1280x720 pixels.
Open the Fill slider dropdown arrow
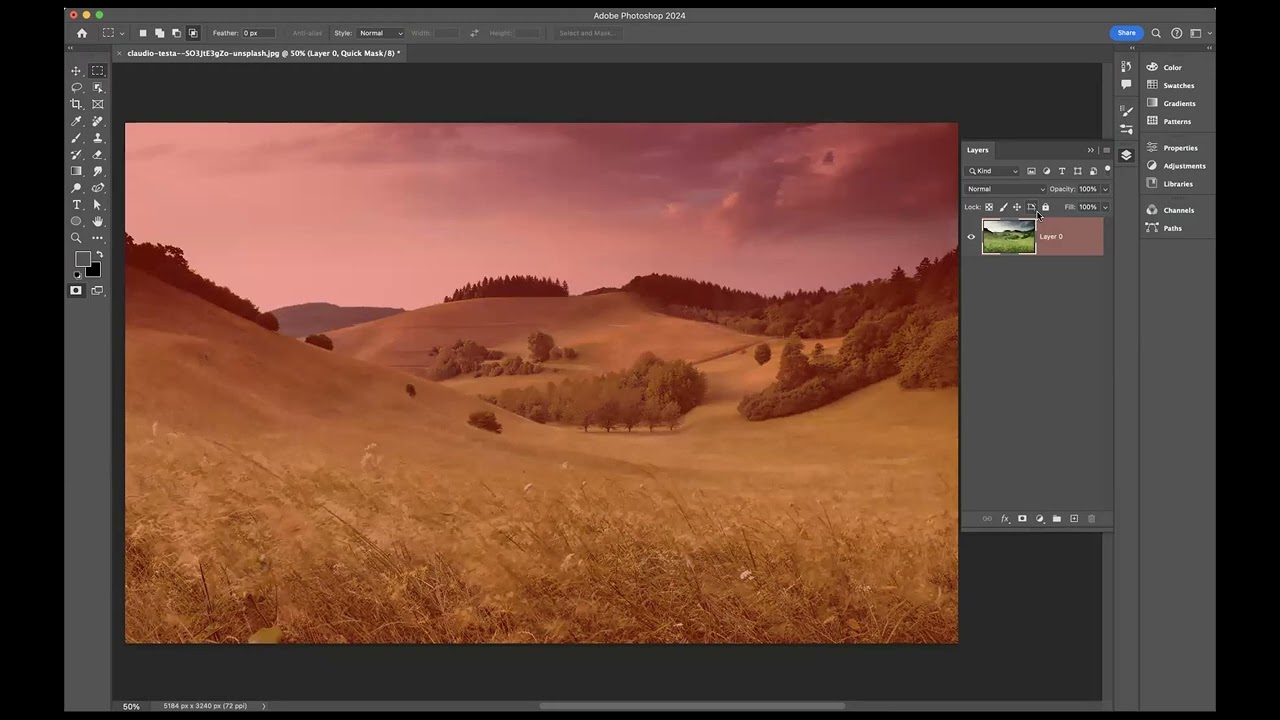[1105, 207]
